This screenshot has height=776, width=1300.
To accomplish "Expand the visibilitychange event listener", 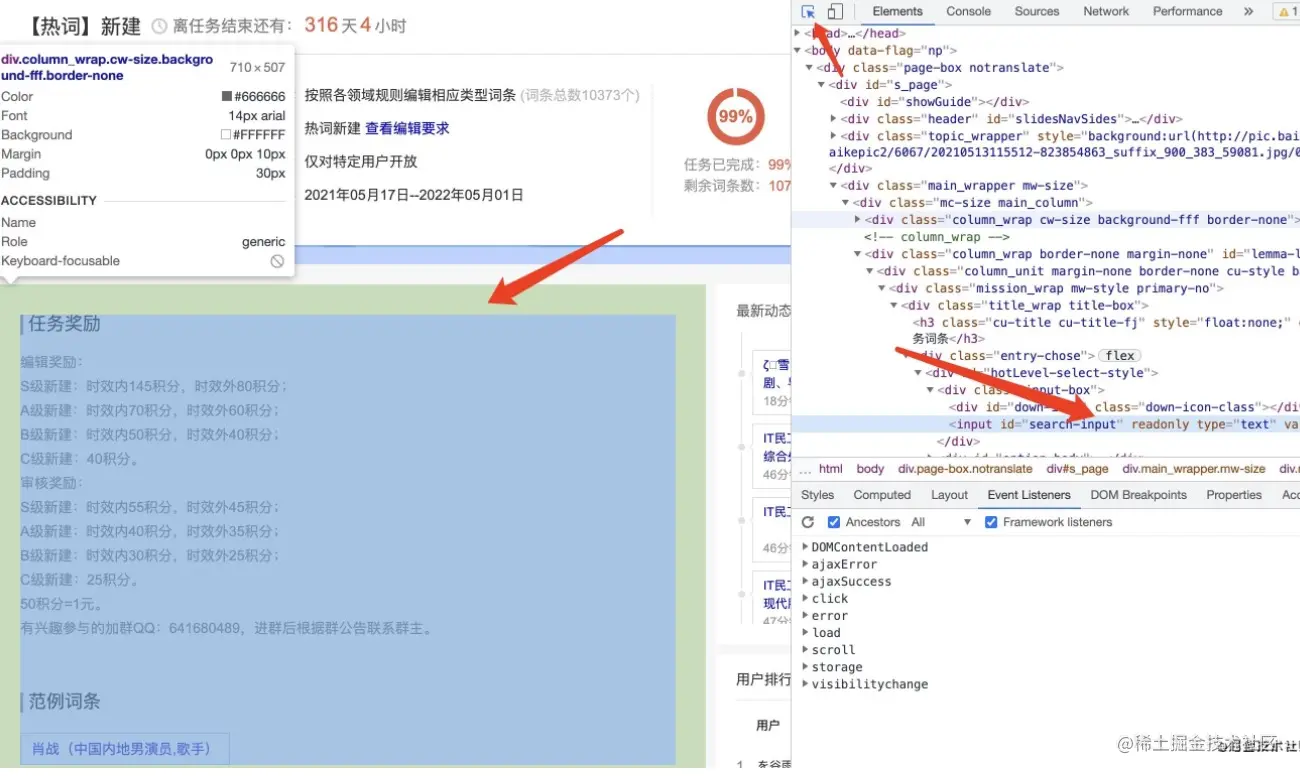I will click(x=806, y=684).
